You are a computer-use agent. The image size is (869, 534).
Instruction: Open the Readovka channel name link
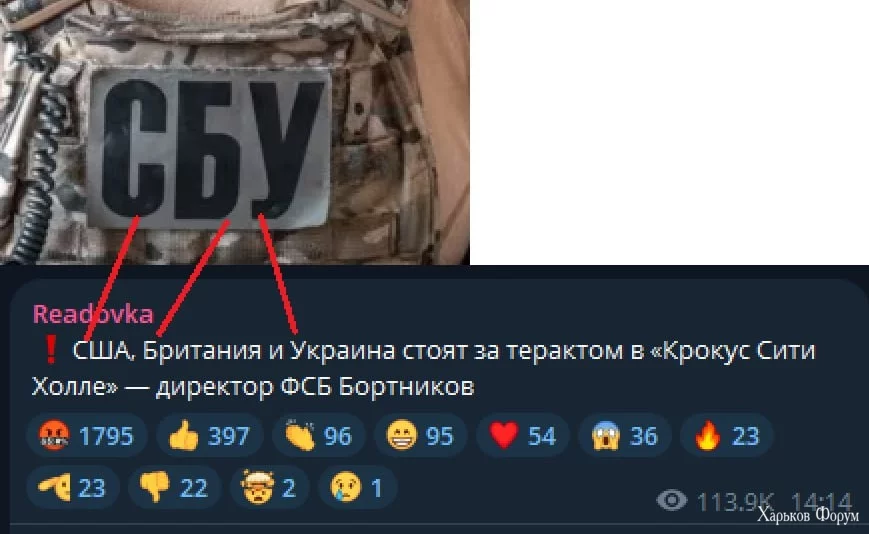point(93,314)
